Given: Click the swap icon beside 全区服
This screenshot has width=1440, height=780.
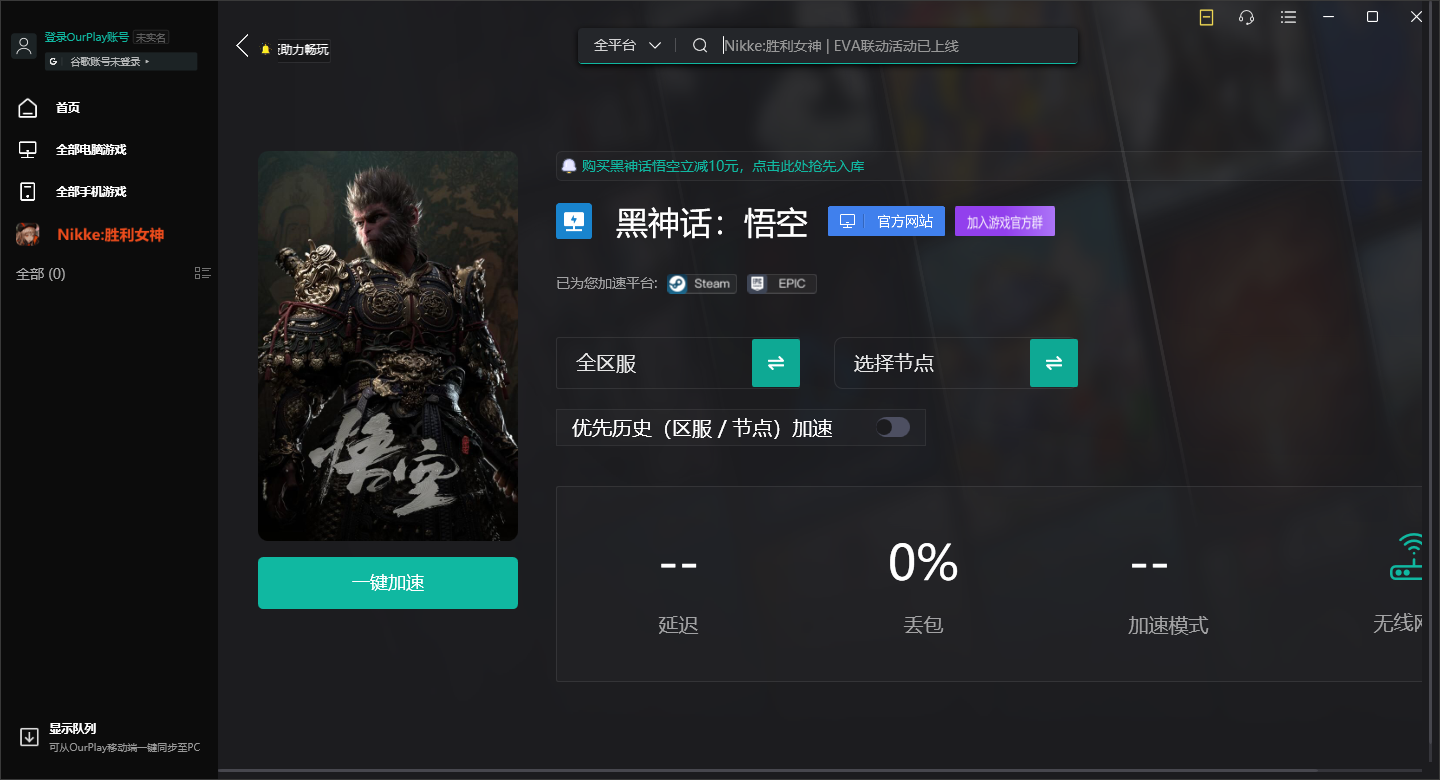Looking at the screenshot, I should point(776,363).
